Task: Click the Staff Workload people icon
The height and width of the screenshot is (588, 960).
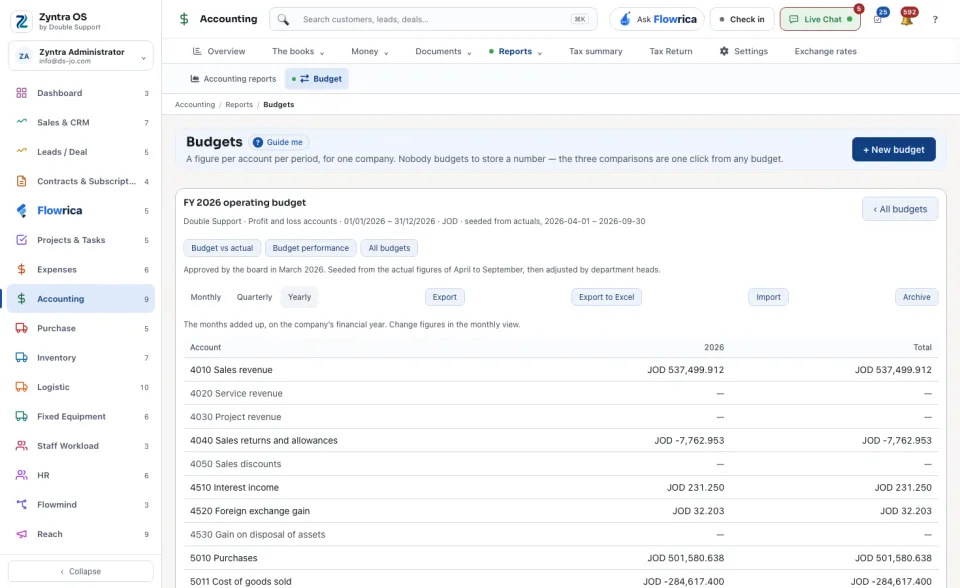Action: (x=21, y=446)
